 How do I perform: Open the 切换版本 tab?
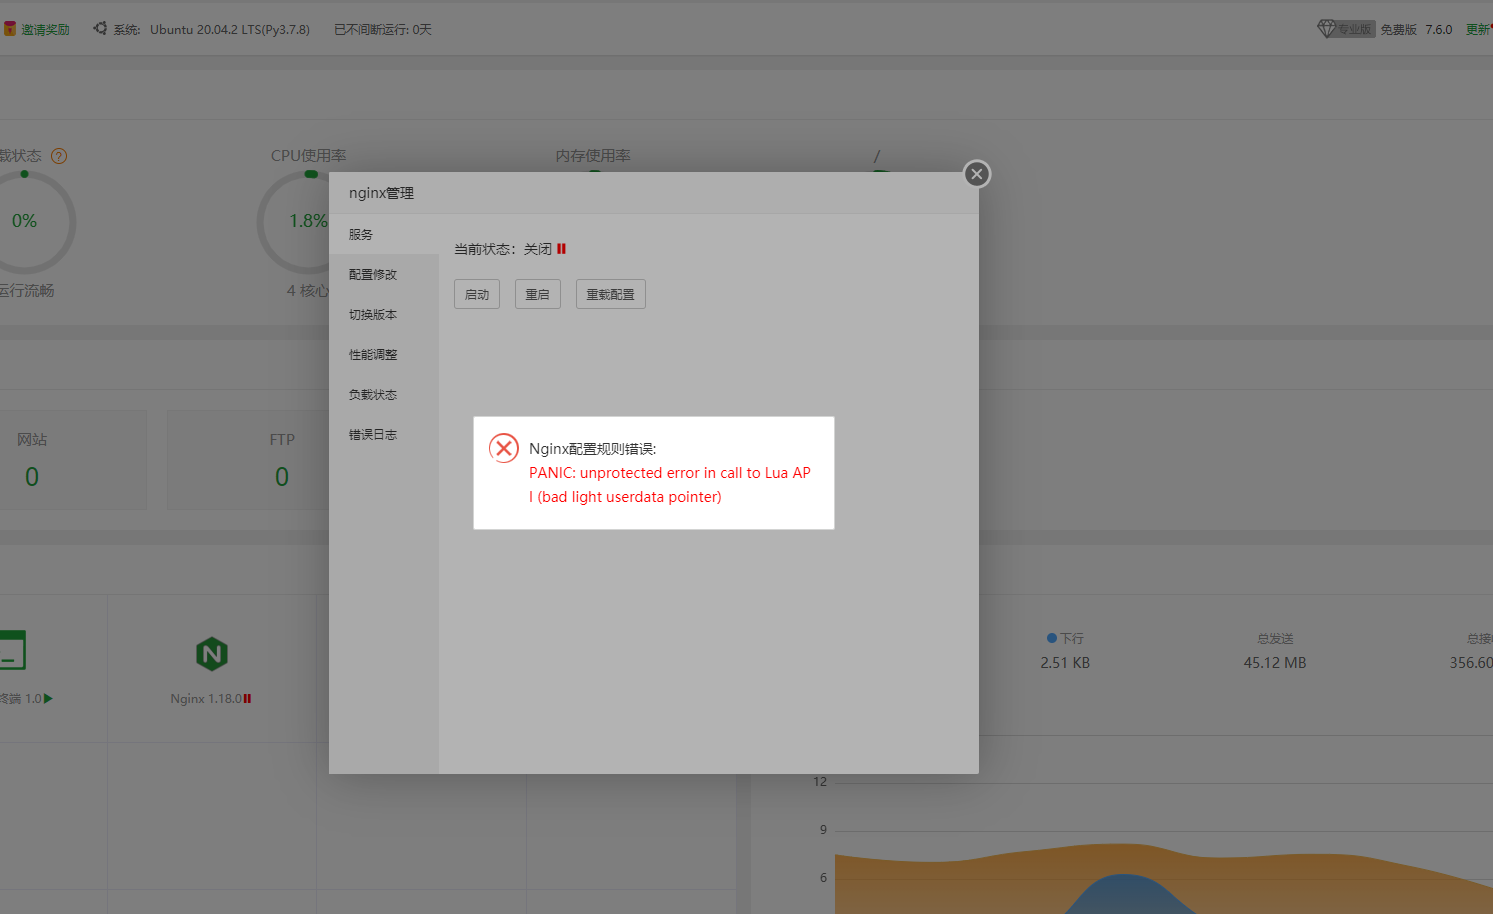pyautogui.click(x=384, y=314)
